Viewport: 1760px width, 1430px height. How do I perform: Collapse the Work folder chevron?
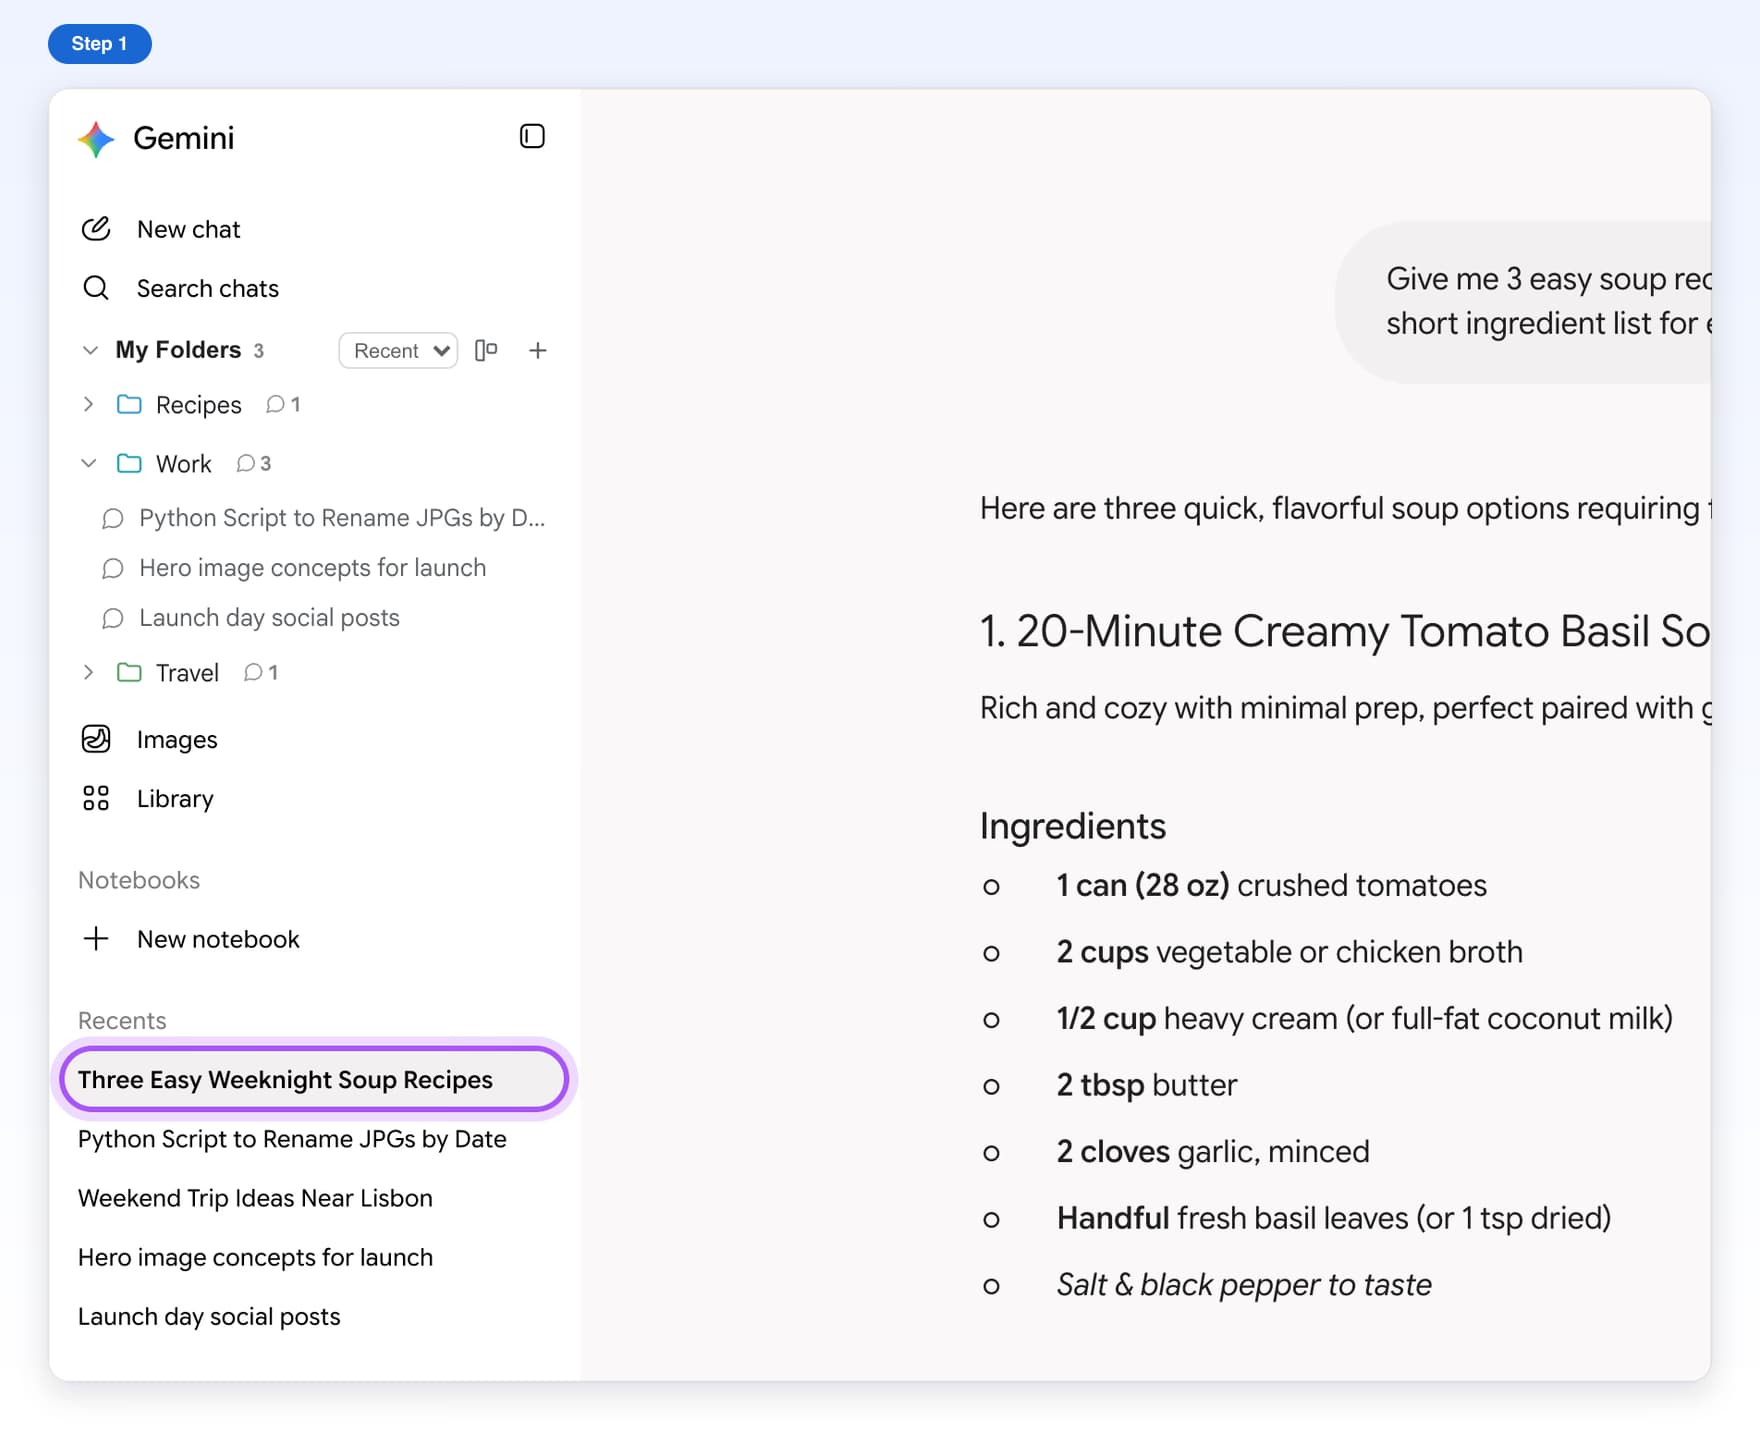pos(88,463)
